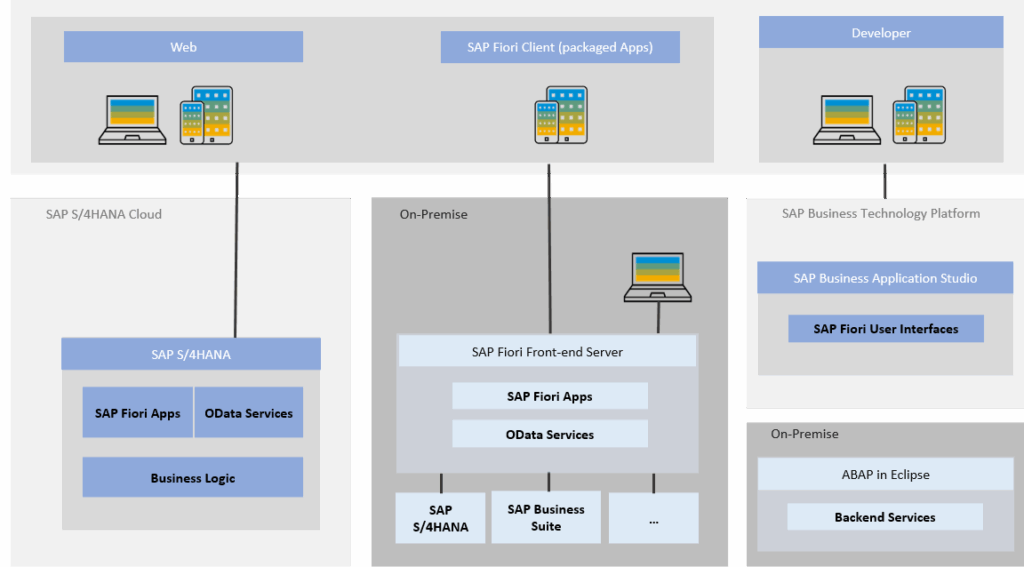Image resolution: width=1024 pixels, height=567 pixels.
Task: Click the SAP Business Suite box
Action: tap(546, 517)
